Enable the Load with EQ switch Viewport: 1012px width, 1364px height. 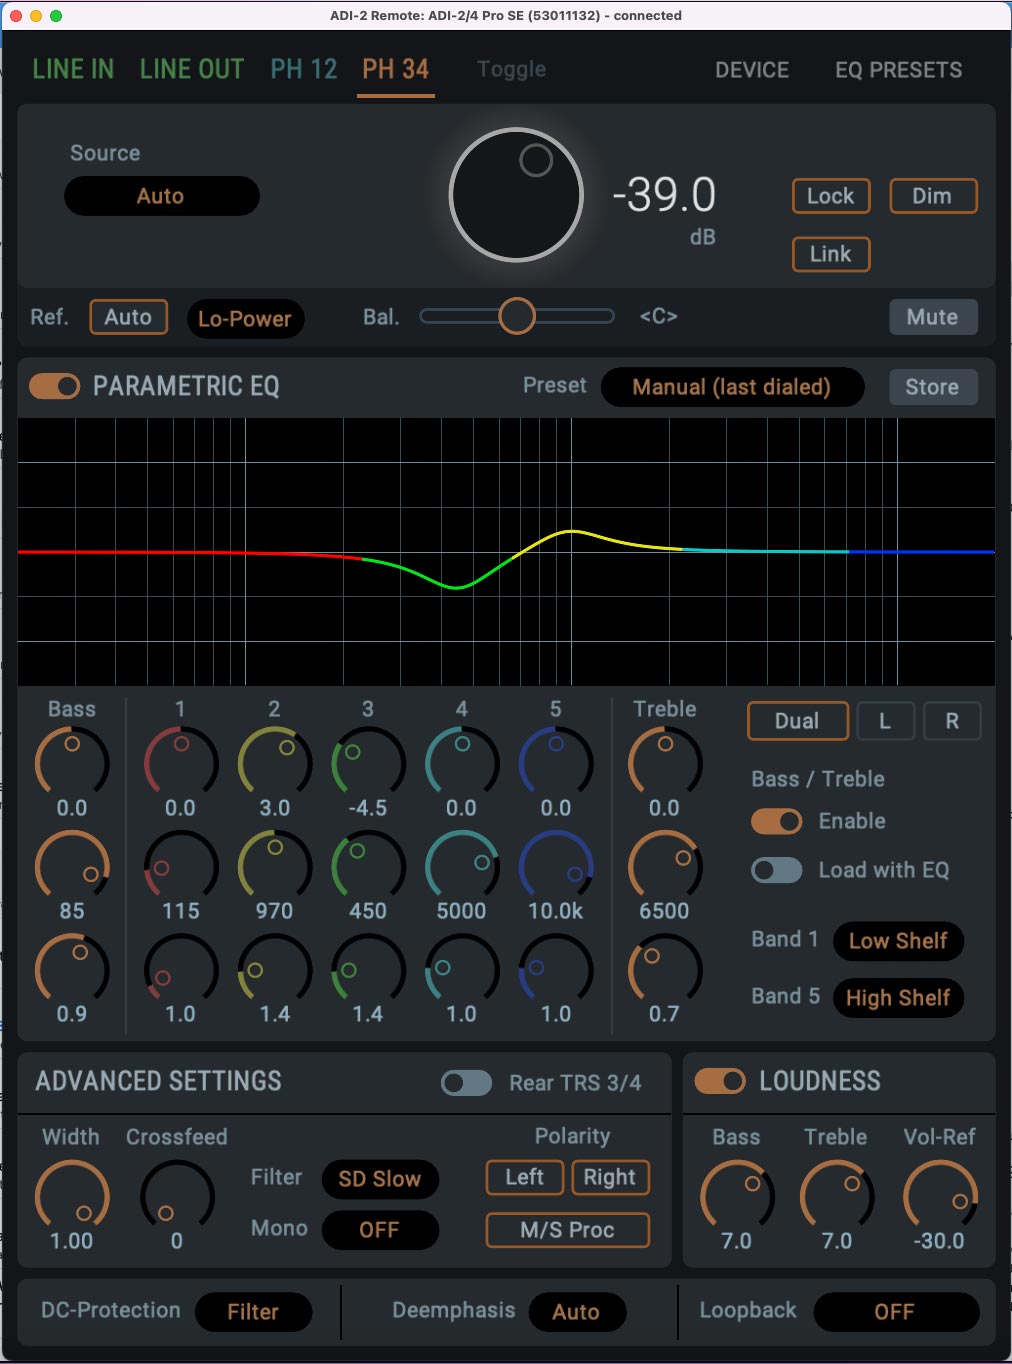(777, 870)
